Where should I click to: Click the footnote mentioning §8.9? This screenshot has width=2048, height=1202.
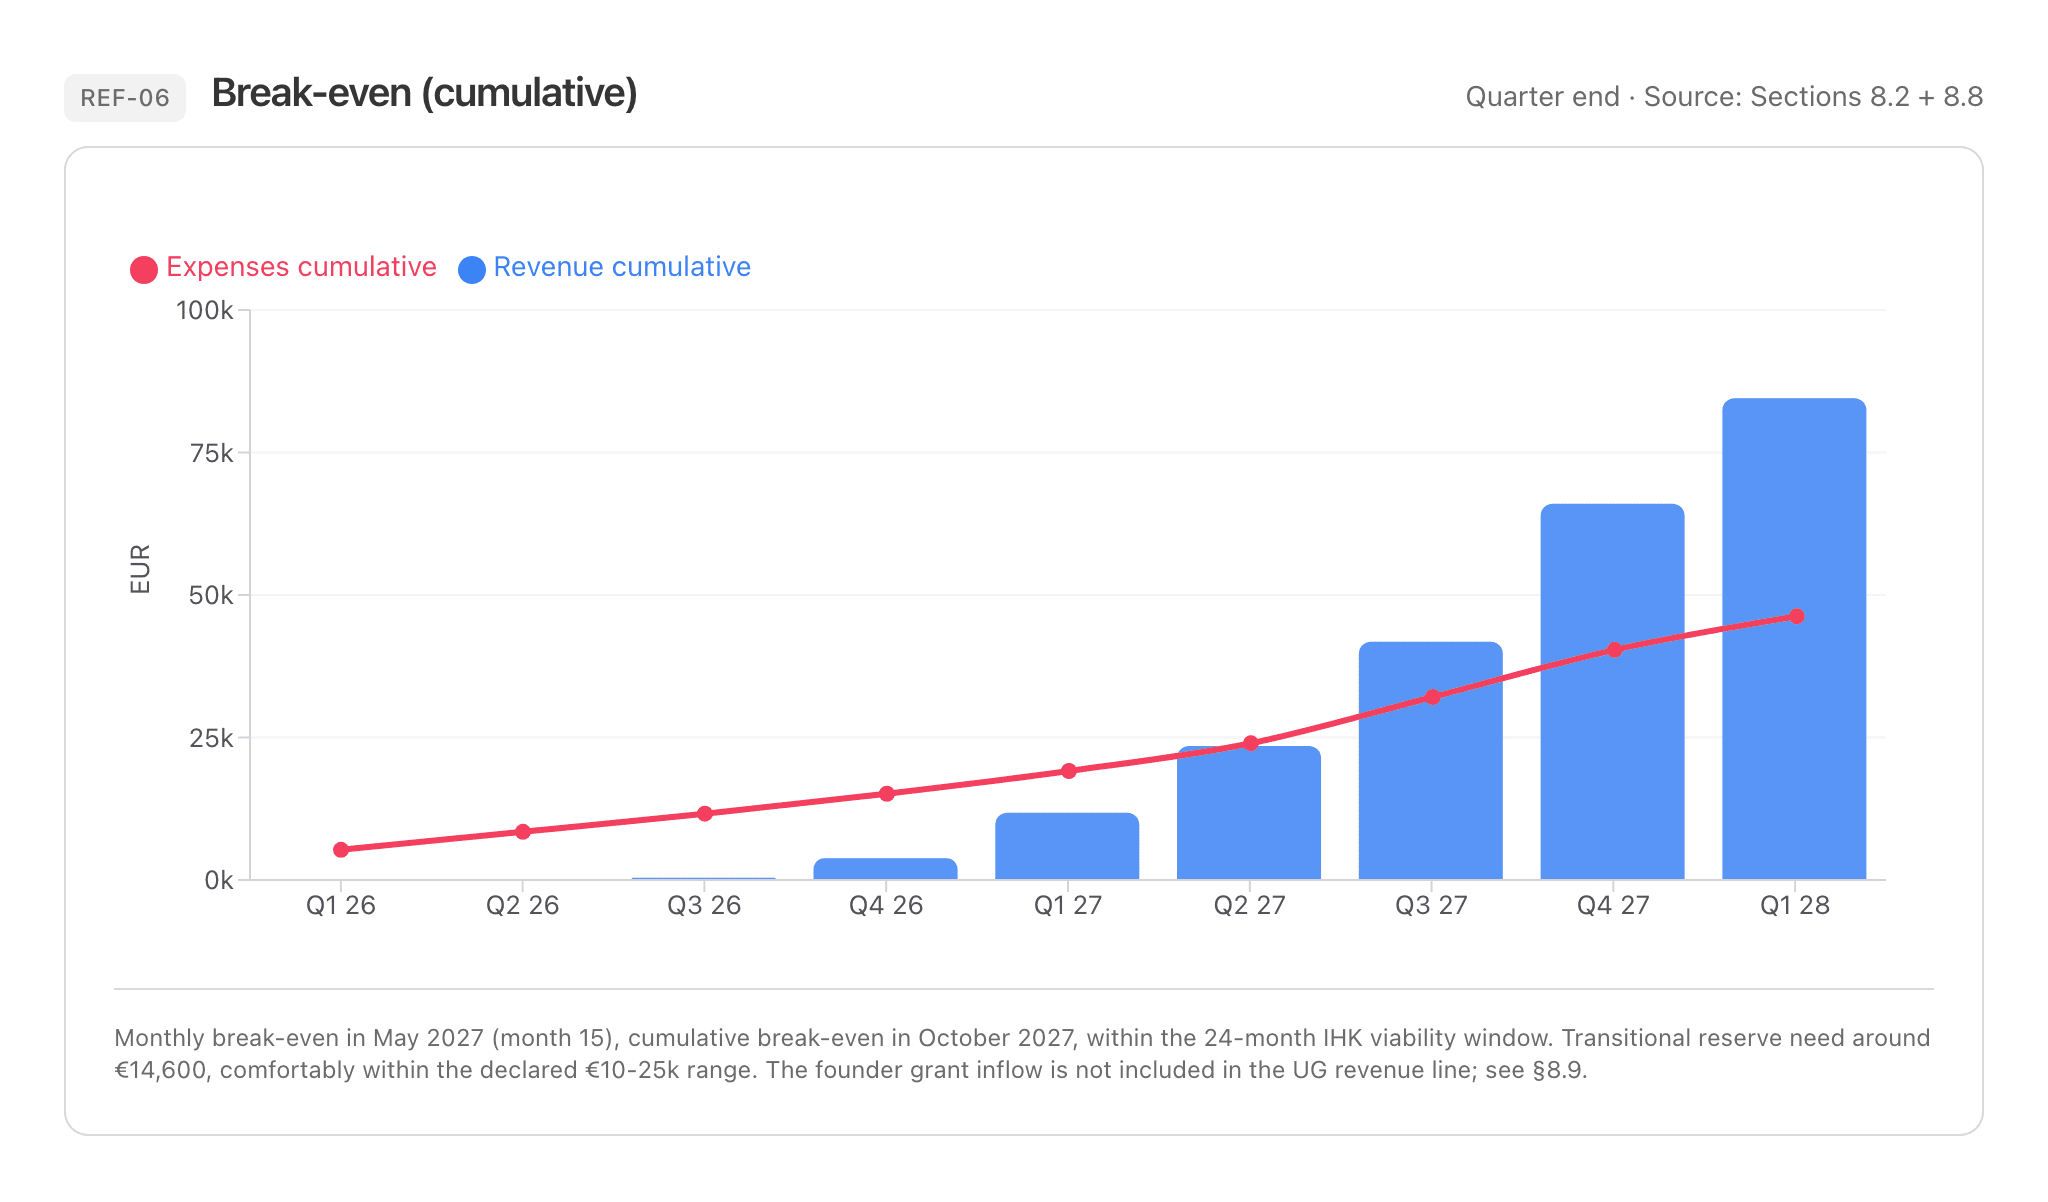coord(1022,1054)
